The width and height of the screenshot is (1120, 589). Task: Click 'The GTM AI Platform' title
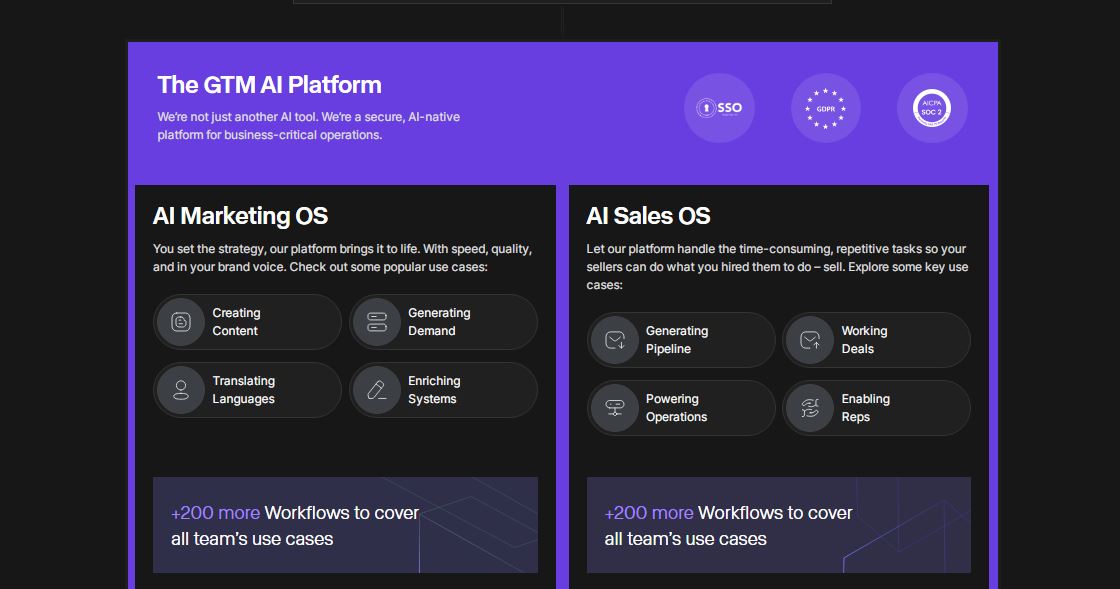click(270, 85)
